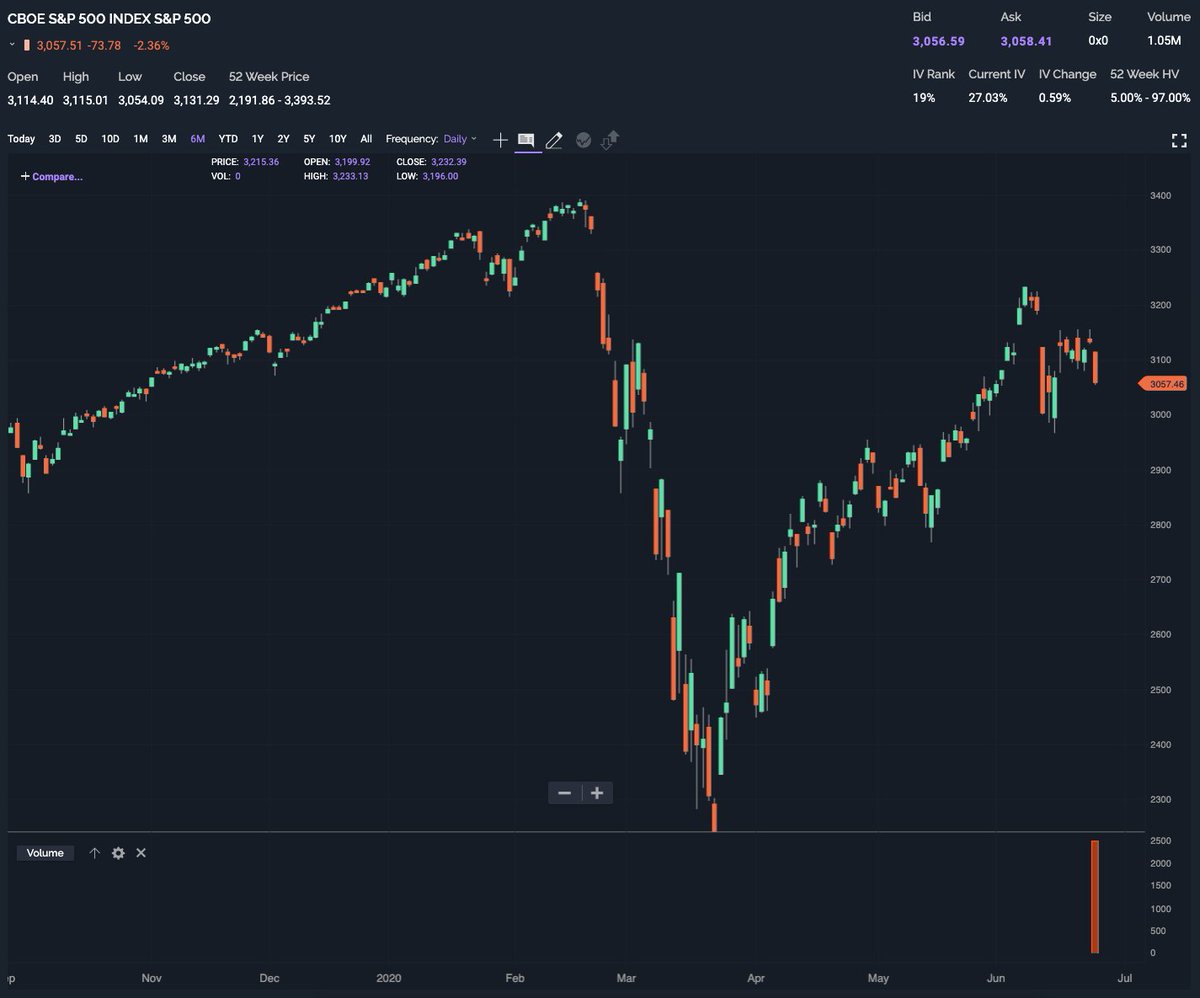Image resolution: width=1200 pixels, height=998 pixels.
Task: Select the 10Y time range
Action: 338,139
